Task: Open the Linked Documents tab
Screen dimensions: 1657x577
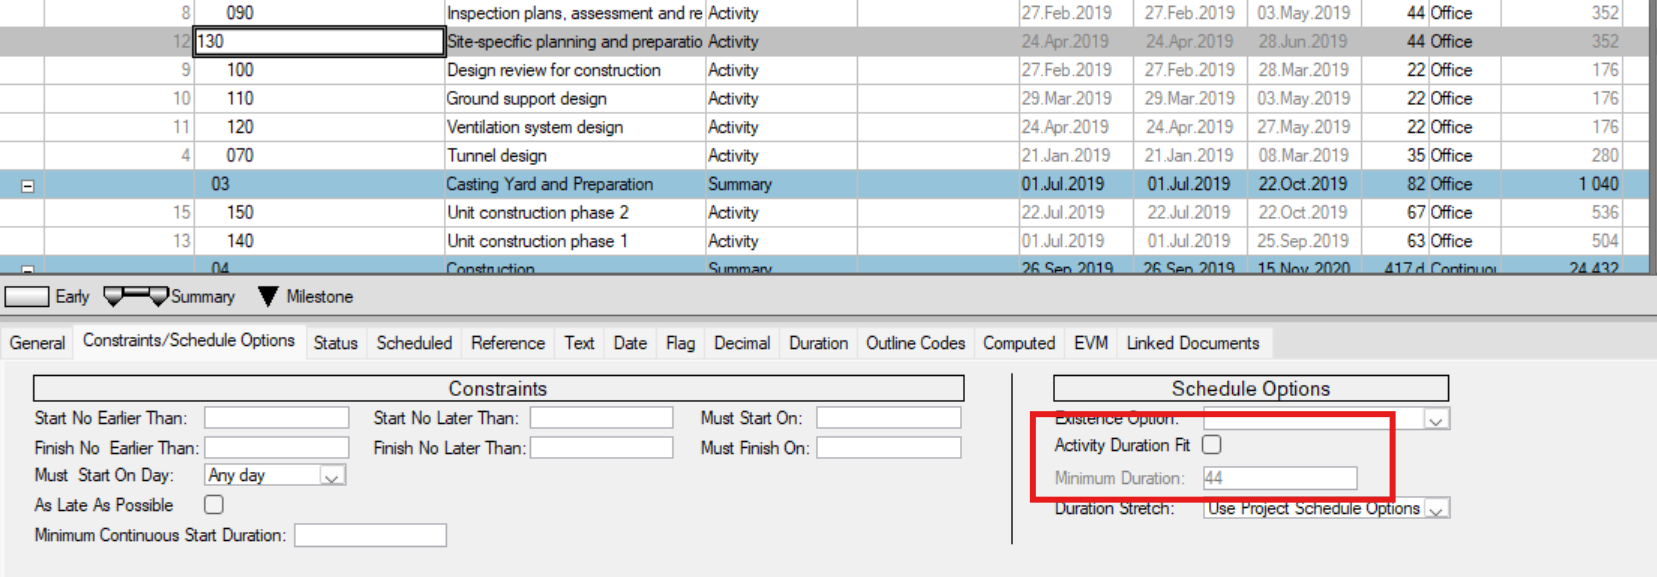Action: pyautogui.click(x=1193, y=343)
